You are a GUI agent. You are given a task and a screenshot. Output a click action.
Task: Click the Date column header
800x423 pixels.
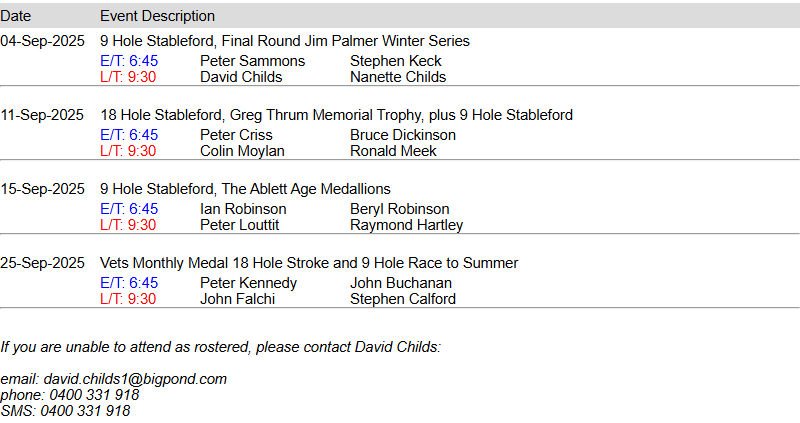(x=16, y=16)
